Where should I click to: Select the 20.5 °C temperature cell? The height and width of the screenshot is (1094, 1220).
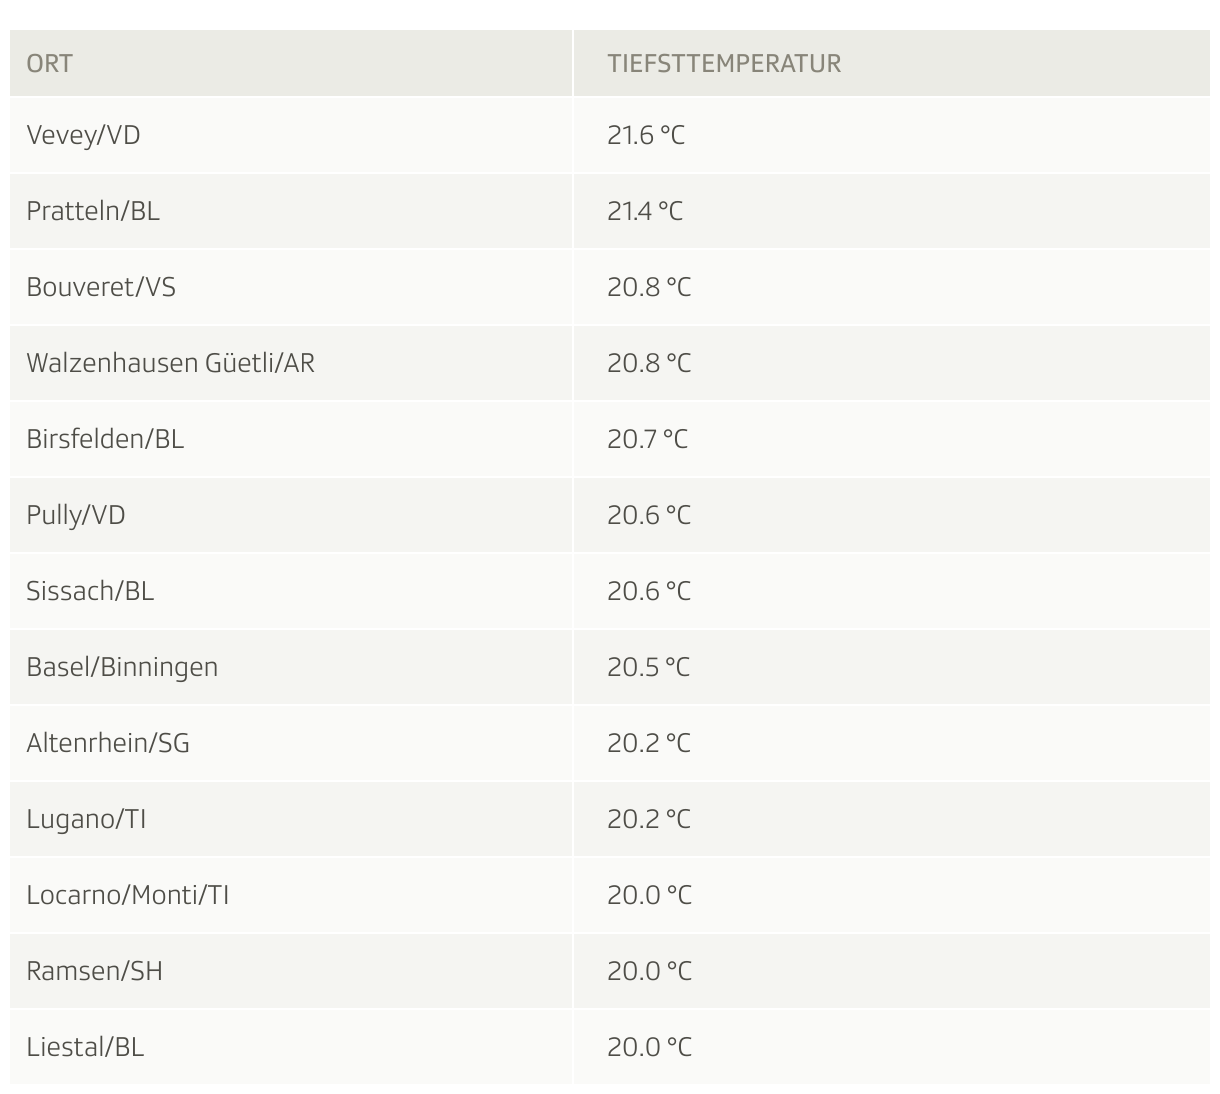892,667
